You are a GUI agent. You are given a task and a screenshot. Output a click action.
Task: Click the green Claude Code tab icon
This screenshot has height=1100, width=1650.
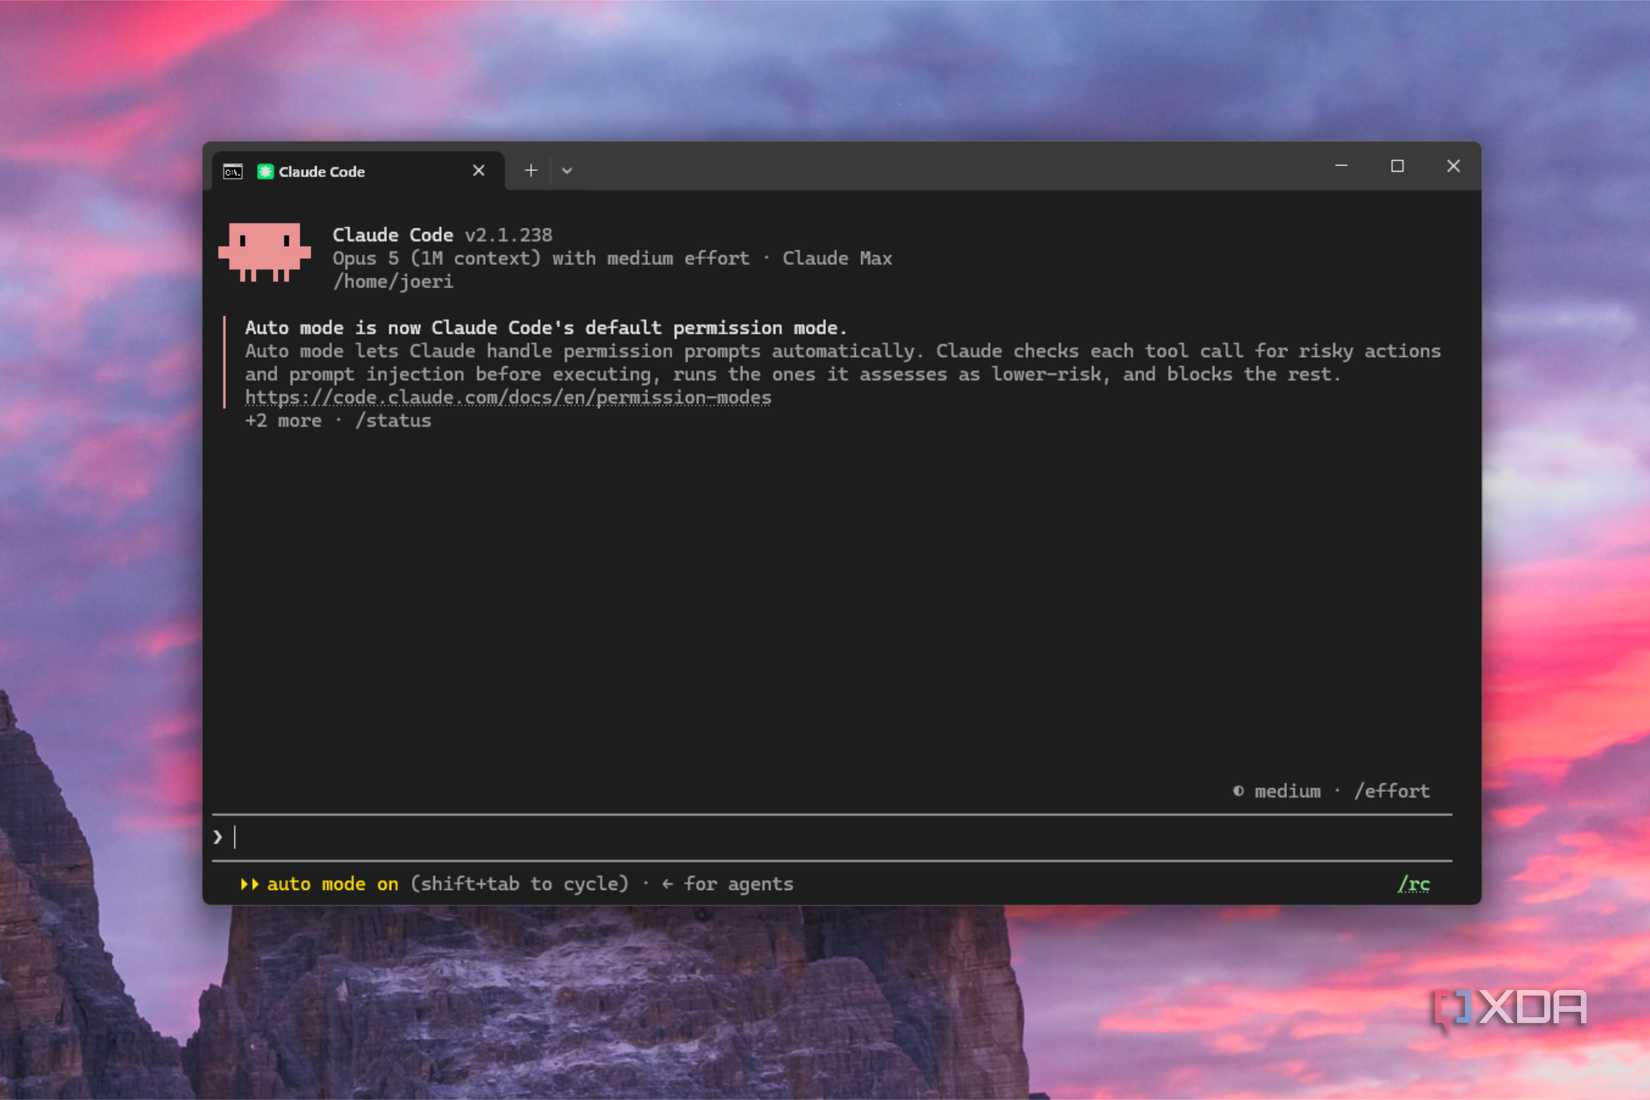click(265, 171)
